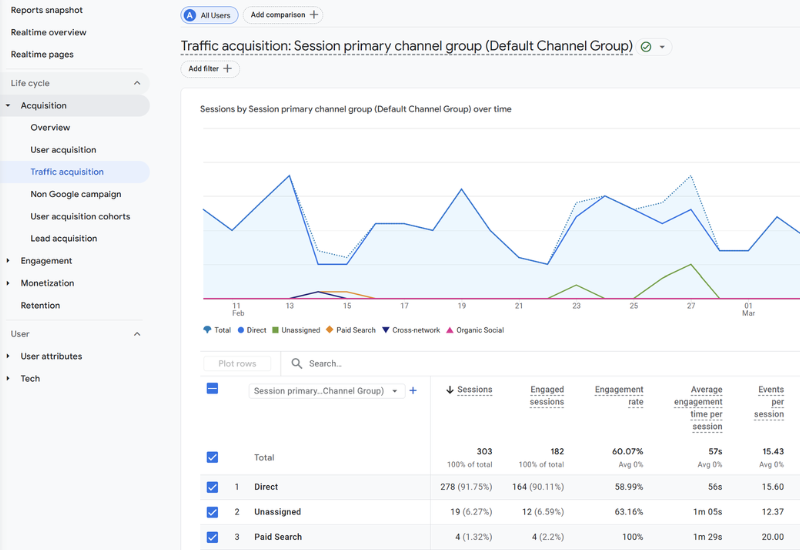Toggle the Direct row checkbox
800x550 pixels.
(x=212, y=487)
